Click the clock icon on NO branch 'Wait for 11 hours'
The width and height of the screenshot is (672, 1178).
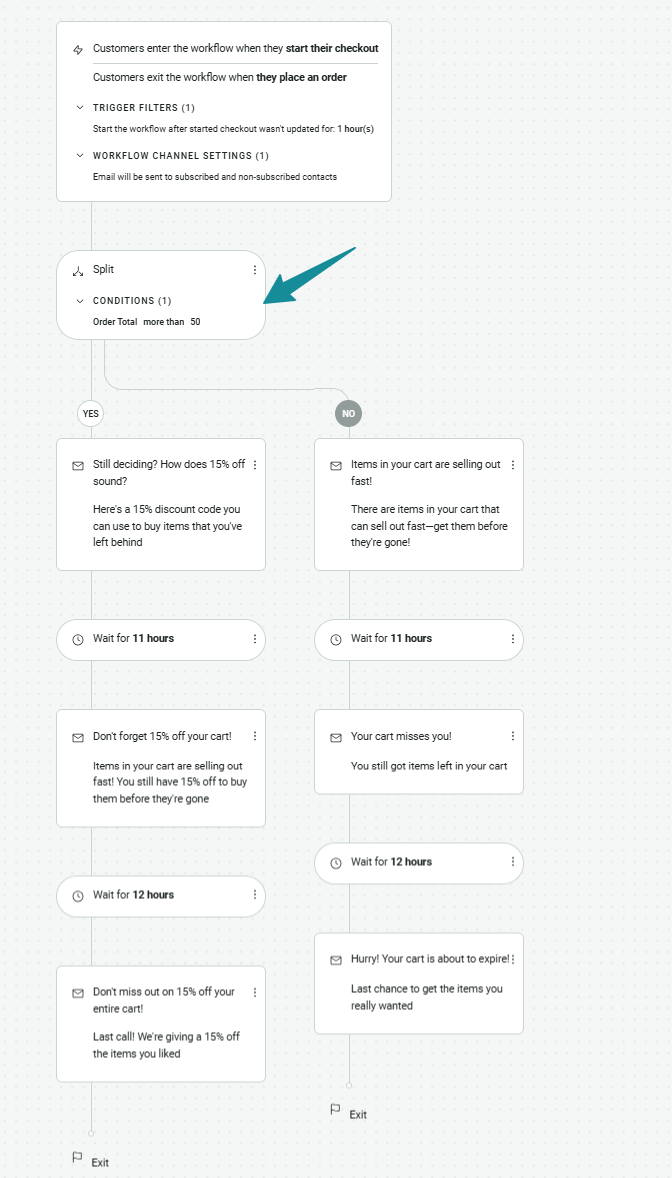336,639
